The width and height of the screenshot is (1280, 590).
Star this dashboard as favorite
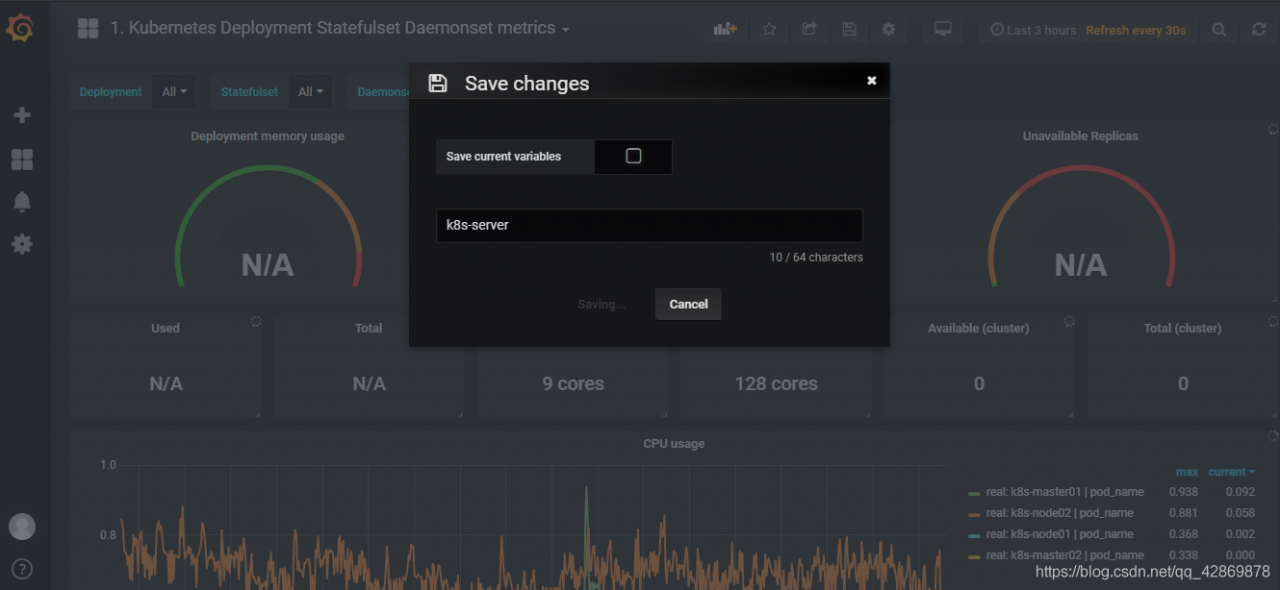pyautogui.click(x=769, y=30)
